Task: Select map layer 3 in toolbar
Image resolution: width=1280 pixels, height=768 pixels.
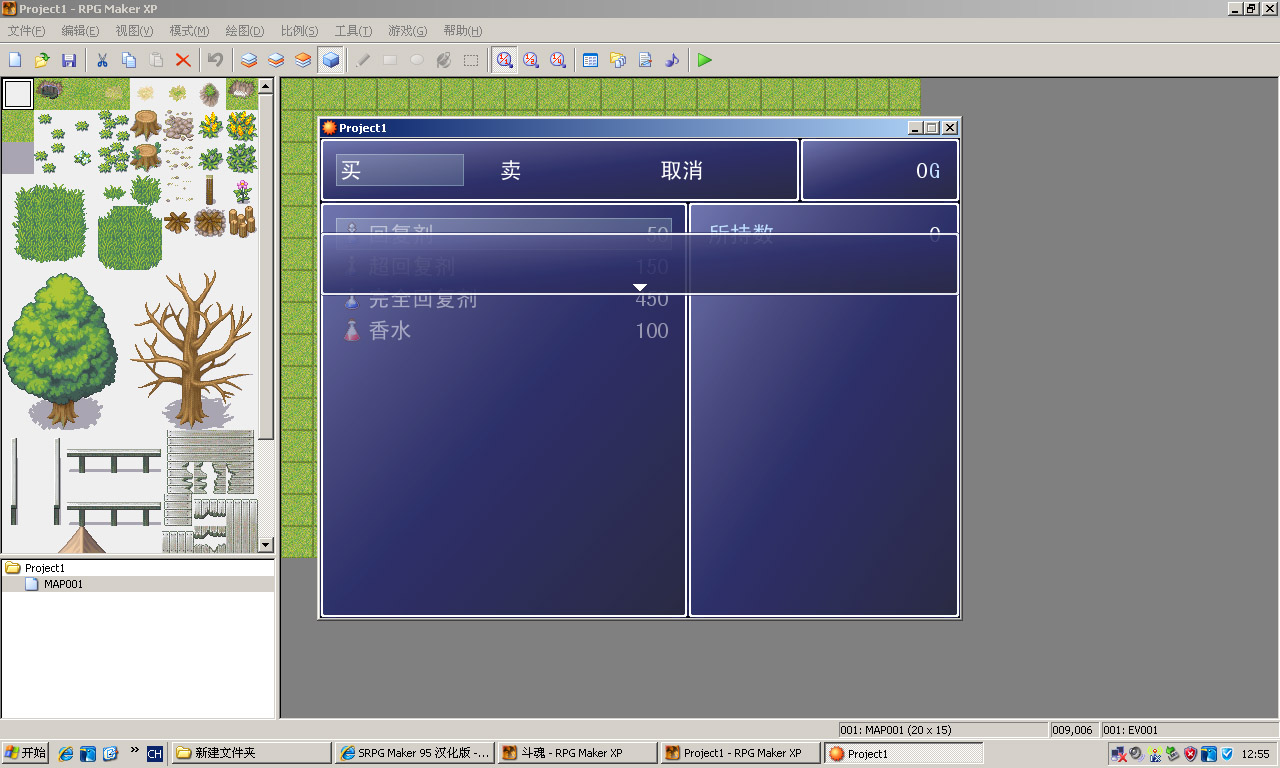Action: point(303,60)
